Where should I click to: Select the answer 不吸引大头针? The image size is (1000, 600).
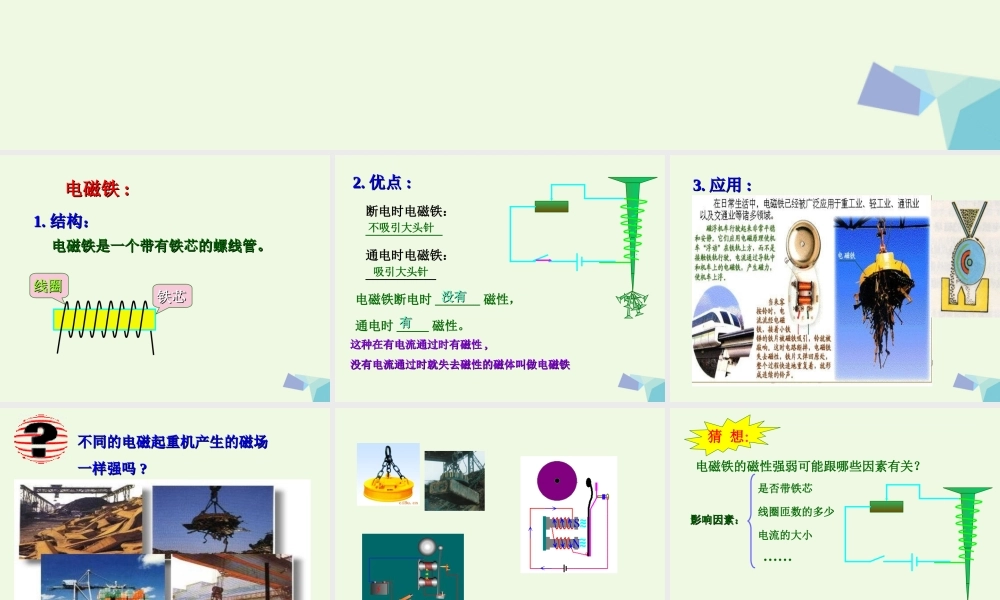[x=401, y=228]
